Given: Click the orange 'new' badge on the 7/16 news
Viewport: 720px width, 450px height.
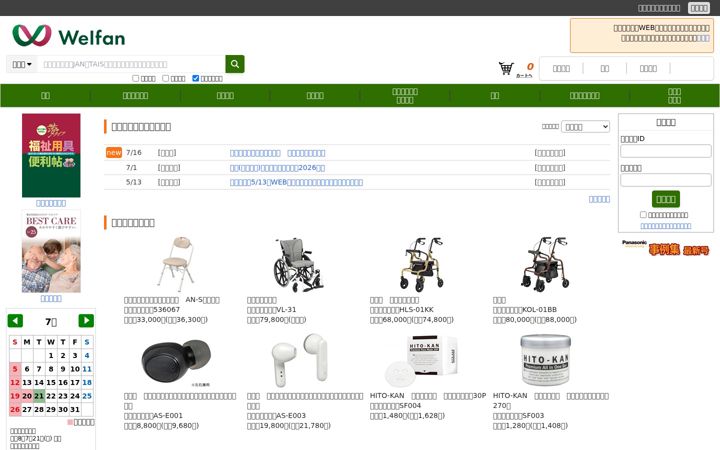Looking at the screenshot, I should point(114,152).
